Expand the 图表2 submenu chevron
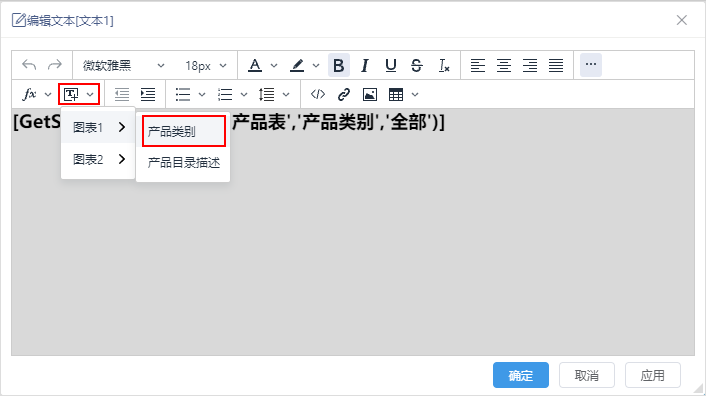The width and height of the screenshot is (706, 396). [x=122, y=159]
